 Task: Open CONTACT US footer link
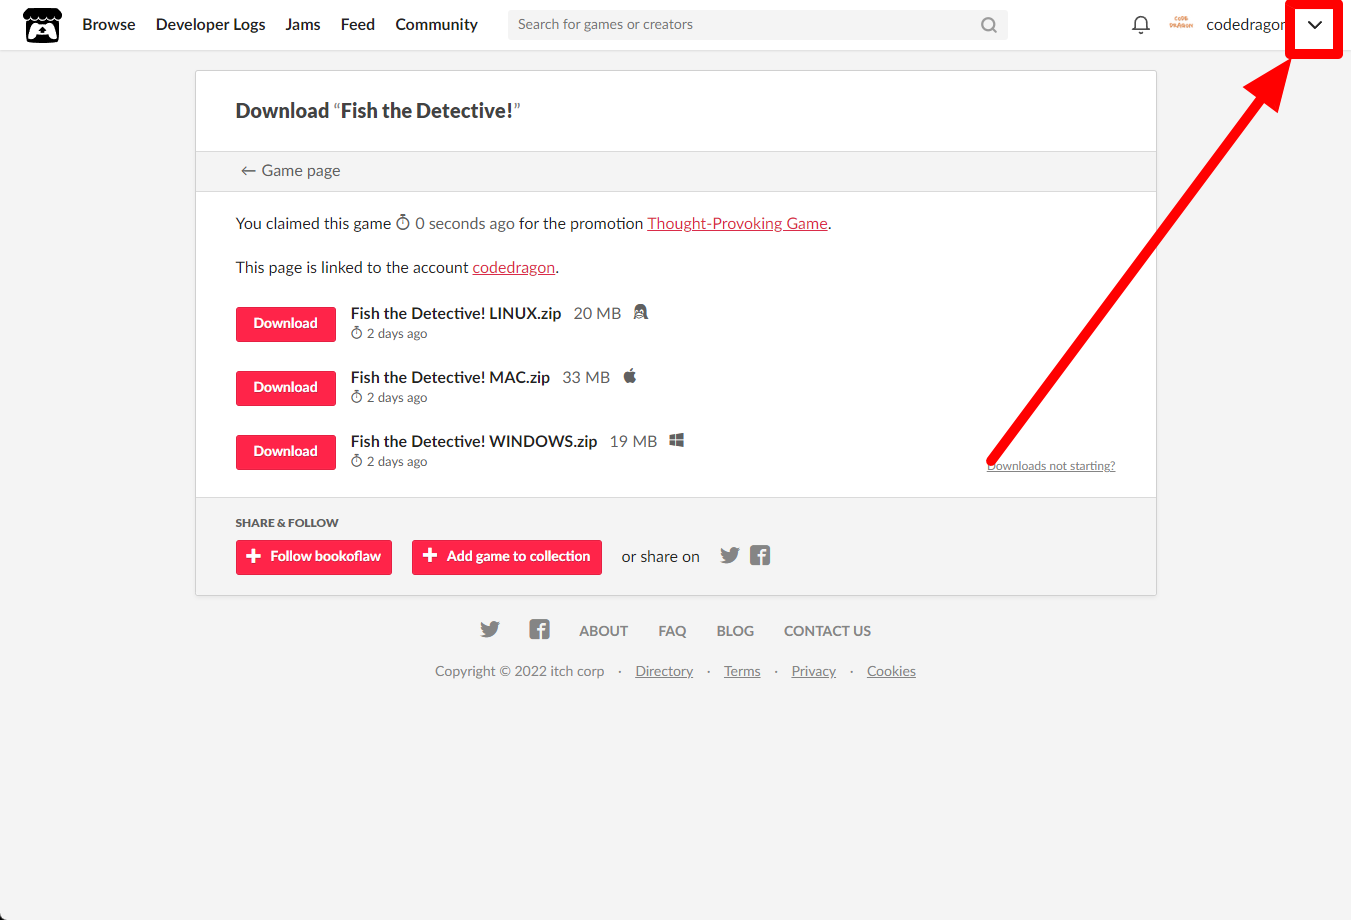(x=827, y=631)
